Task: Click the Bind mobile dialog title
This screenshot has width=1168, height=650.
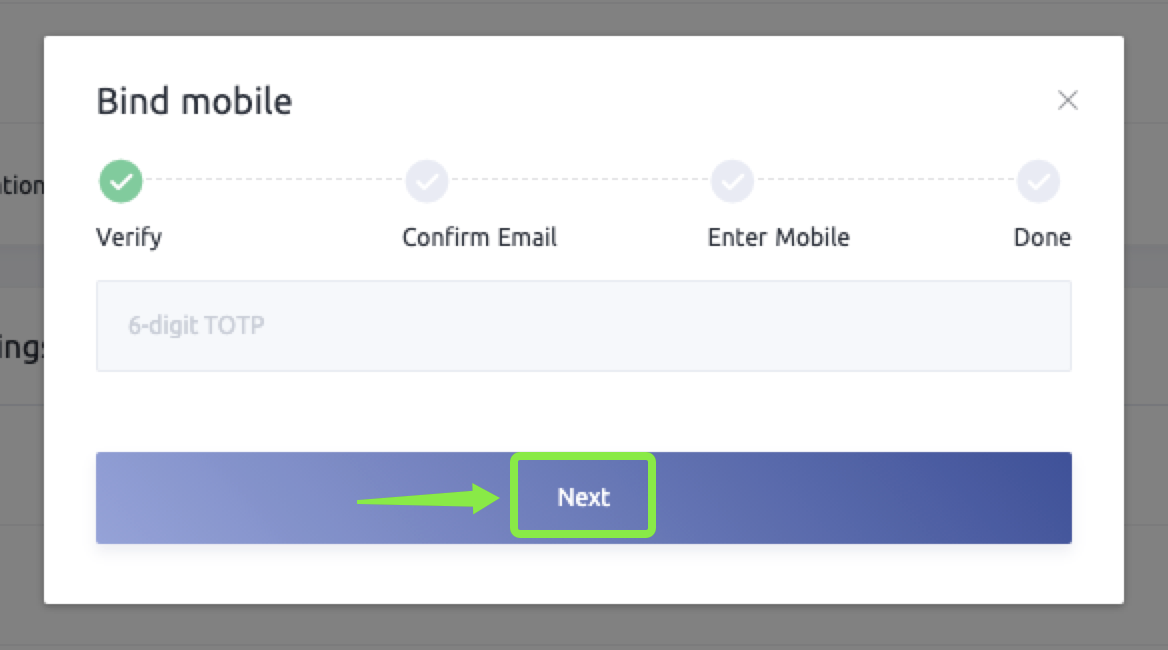Action: pyautogui.click(x=194, y=102)
